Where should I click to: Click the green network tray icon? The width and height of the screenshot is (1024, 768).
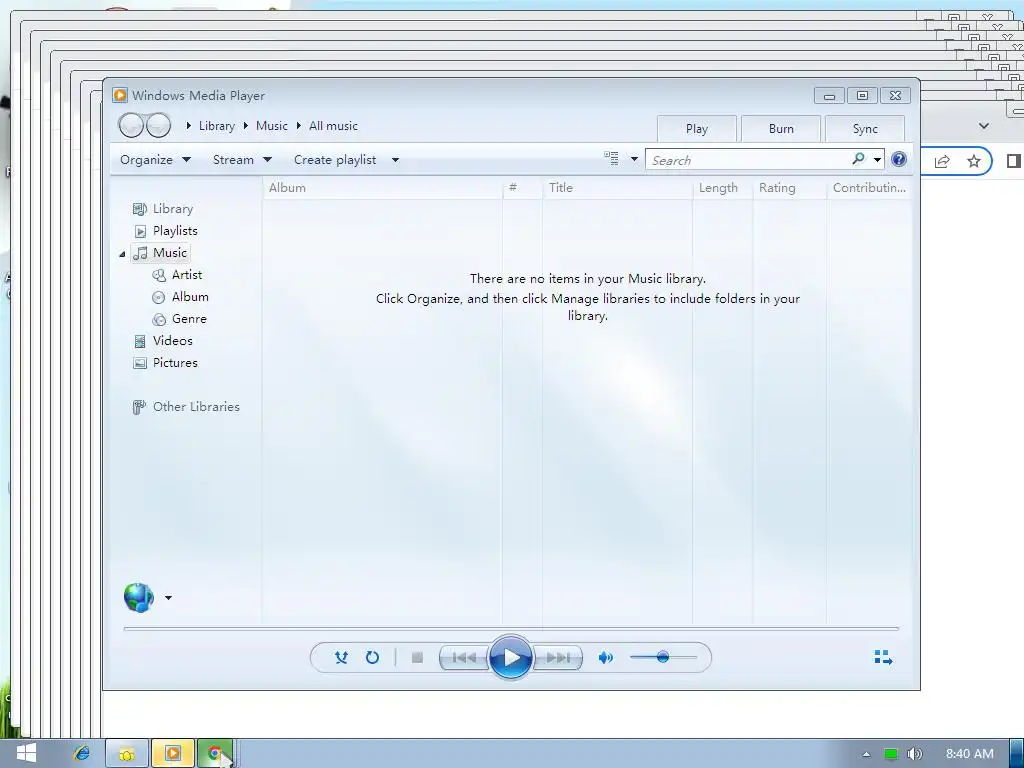pyautogui.click(x=891, y=754)
